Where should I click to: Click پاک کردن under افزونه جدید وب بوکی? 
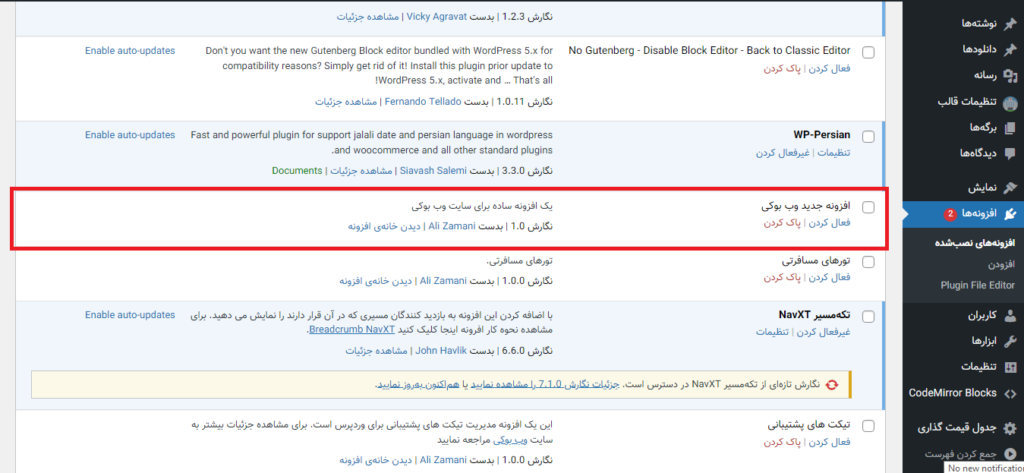pos(783,223)
